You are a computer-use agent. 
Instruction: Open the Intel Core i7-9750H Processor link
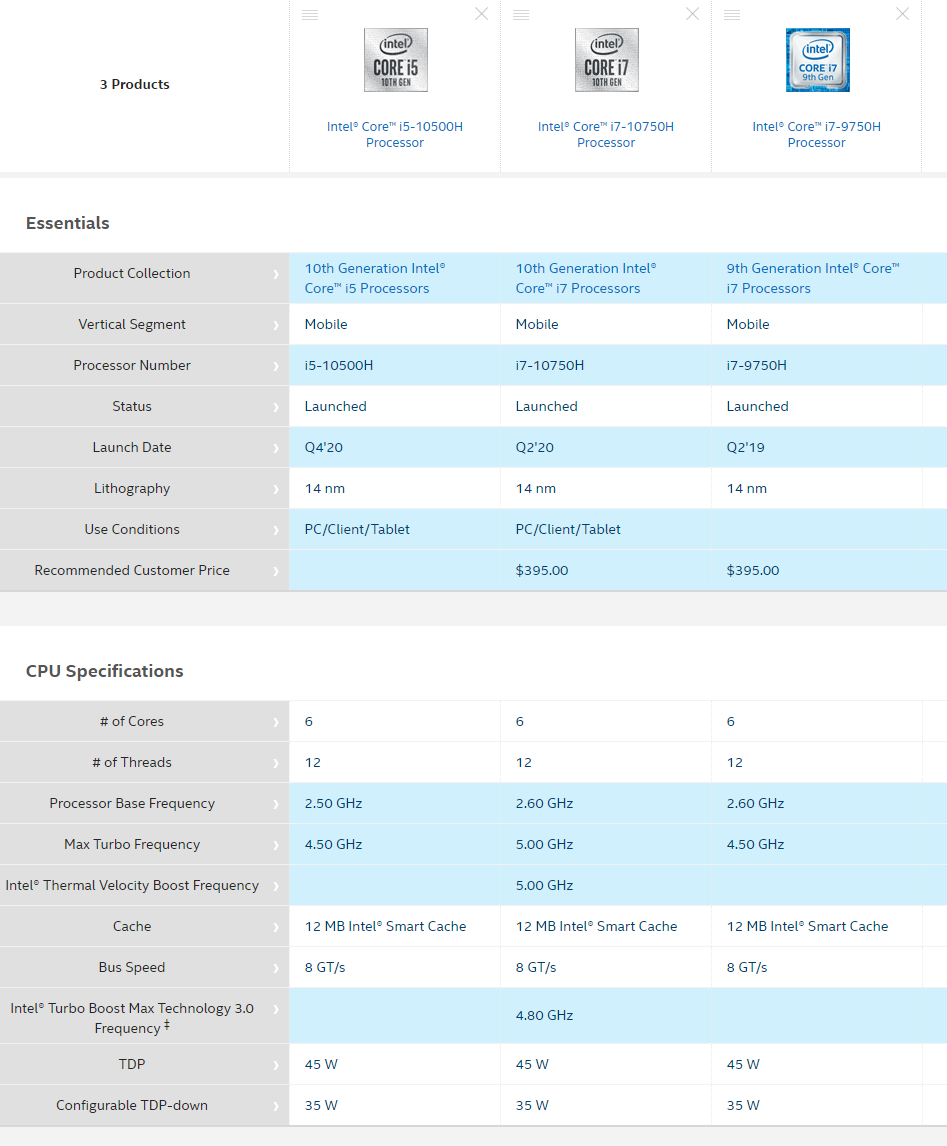817,134
